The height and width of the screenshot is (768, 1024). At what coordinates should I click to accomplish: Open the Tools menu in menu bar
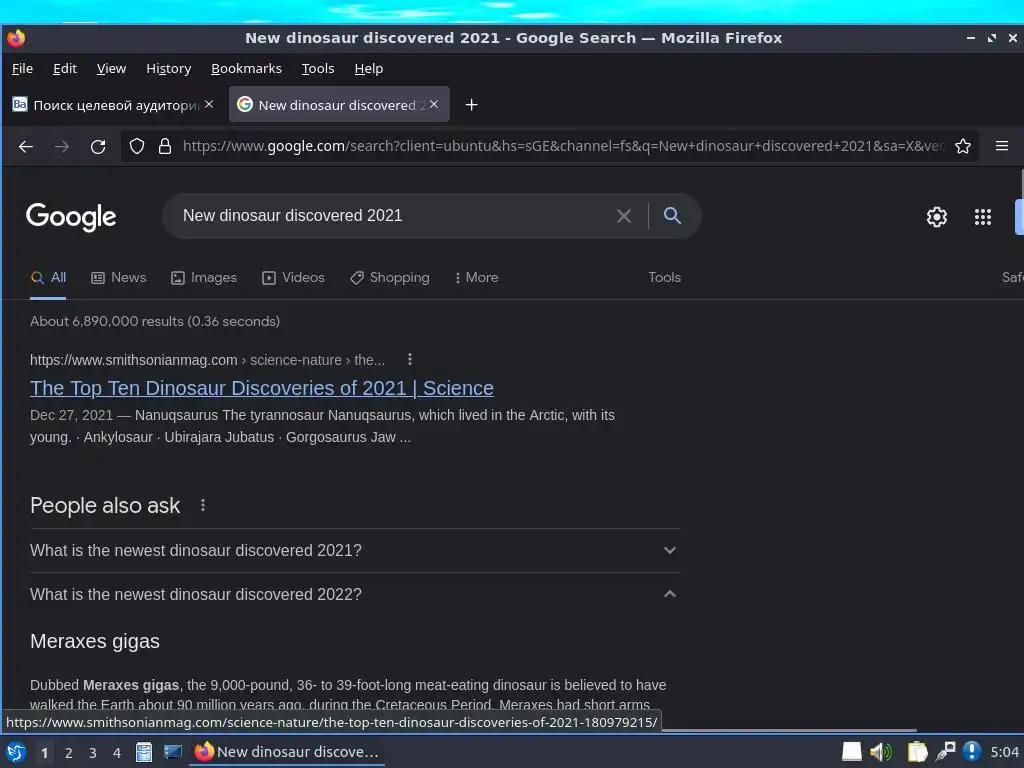coord(317,69)
